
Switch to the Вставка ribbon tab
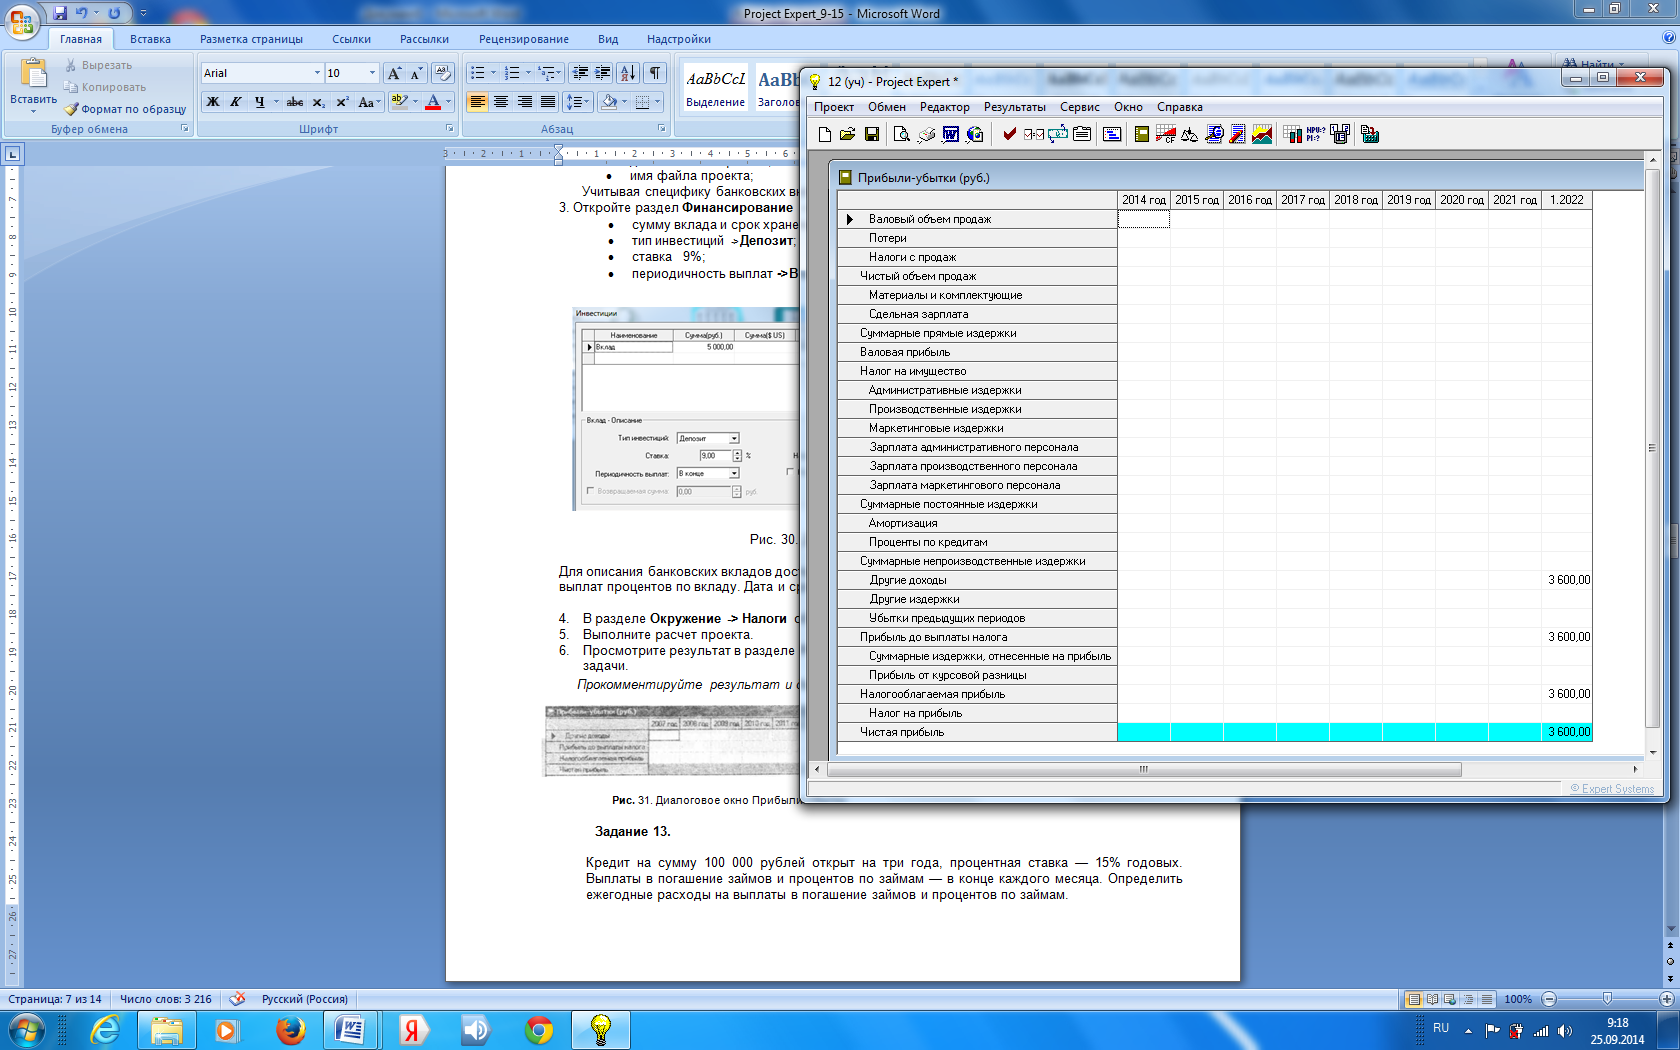point(150,39)
